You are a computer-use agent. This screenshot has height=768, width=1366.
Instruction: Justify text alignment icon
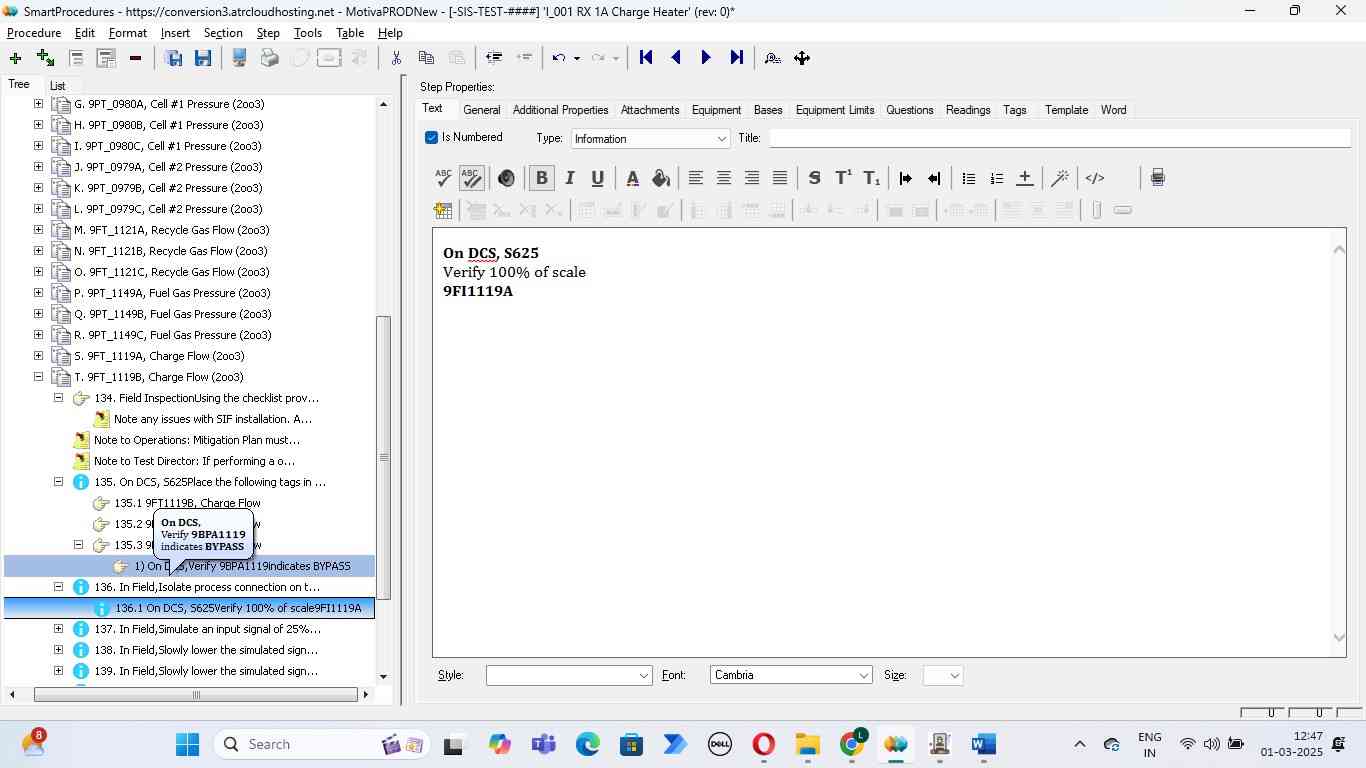780,178
